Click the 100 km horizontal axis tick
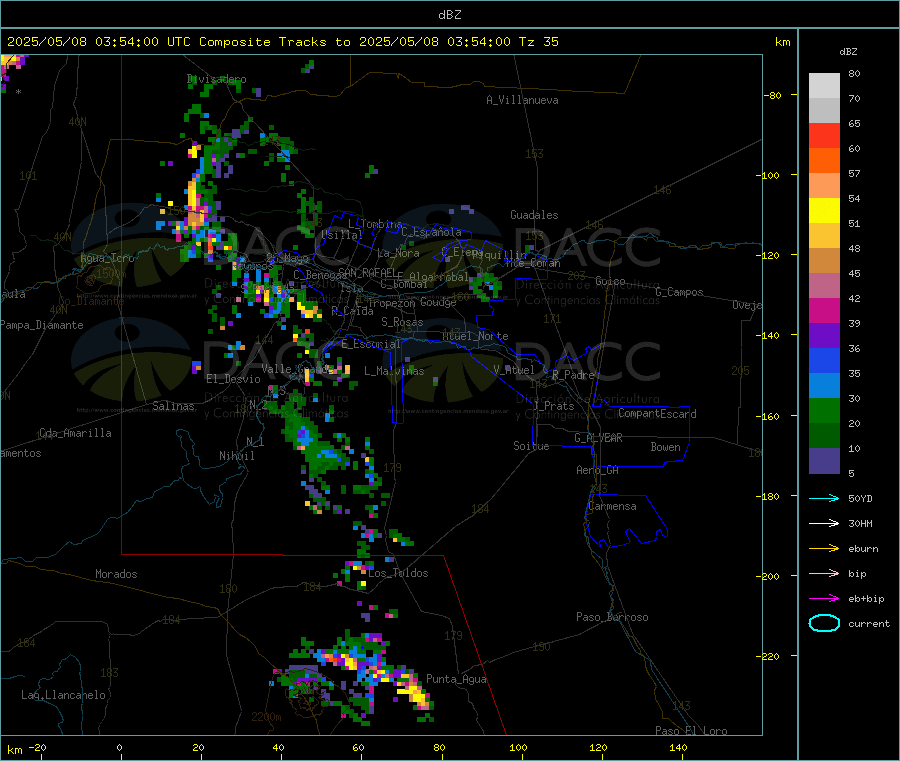This screenshot has width=900, height=761. (518, 748)
